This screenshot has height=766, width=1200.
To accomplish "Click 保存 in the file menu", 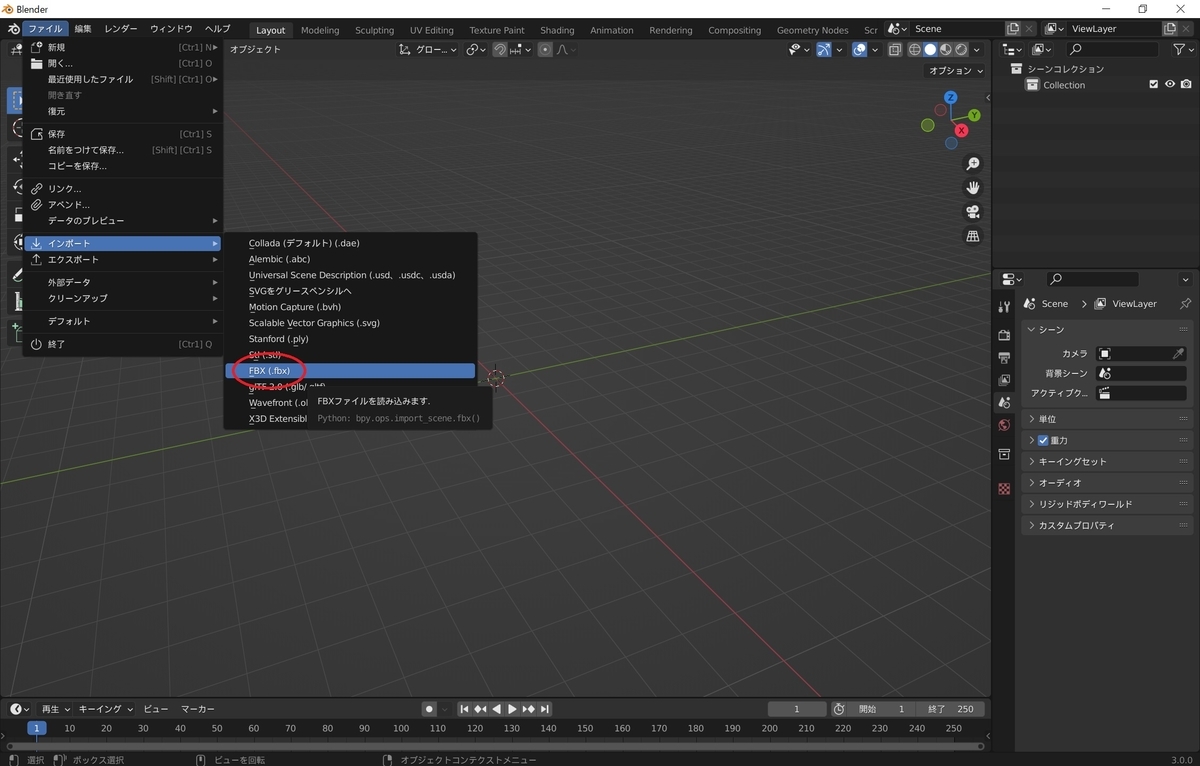I will point(123,134).
